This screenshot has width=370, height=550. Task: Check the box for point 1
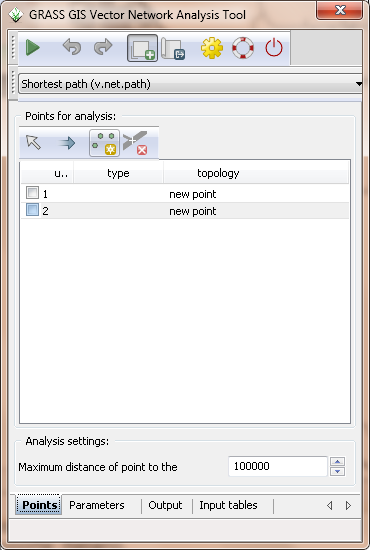coord(32,193)
